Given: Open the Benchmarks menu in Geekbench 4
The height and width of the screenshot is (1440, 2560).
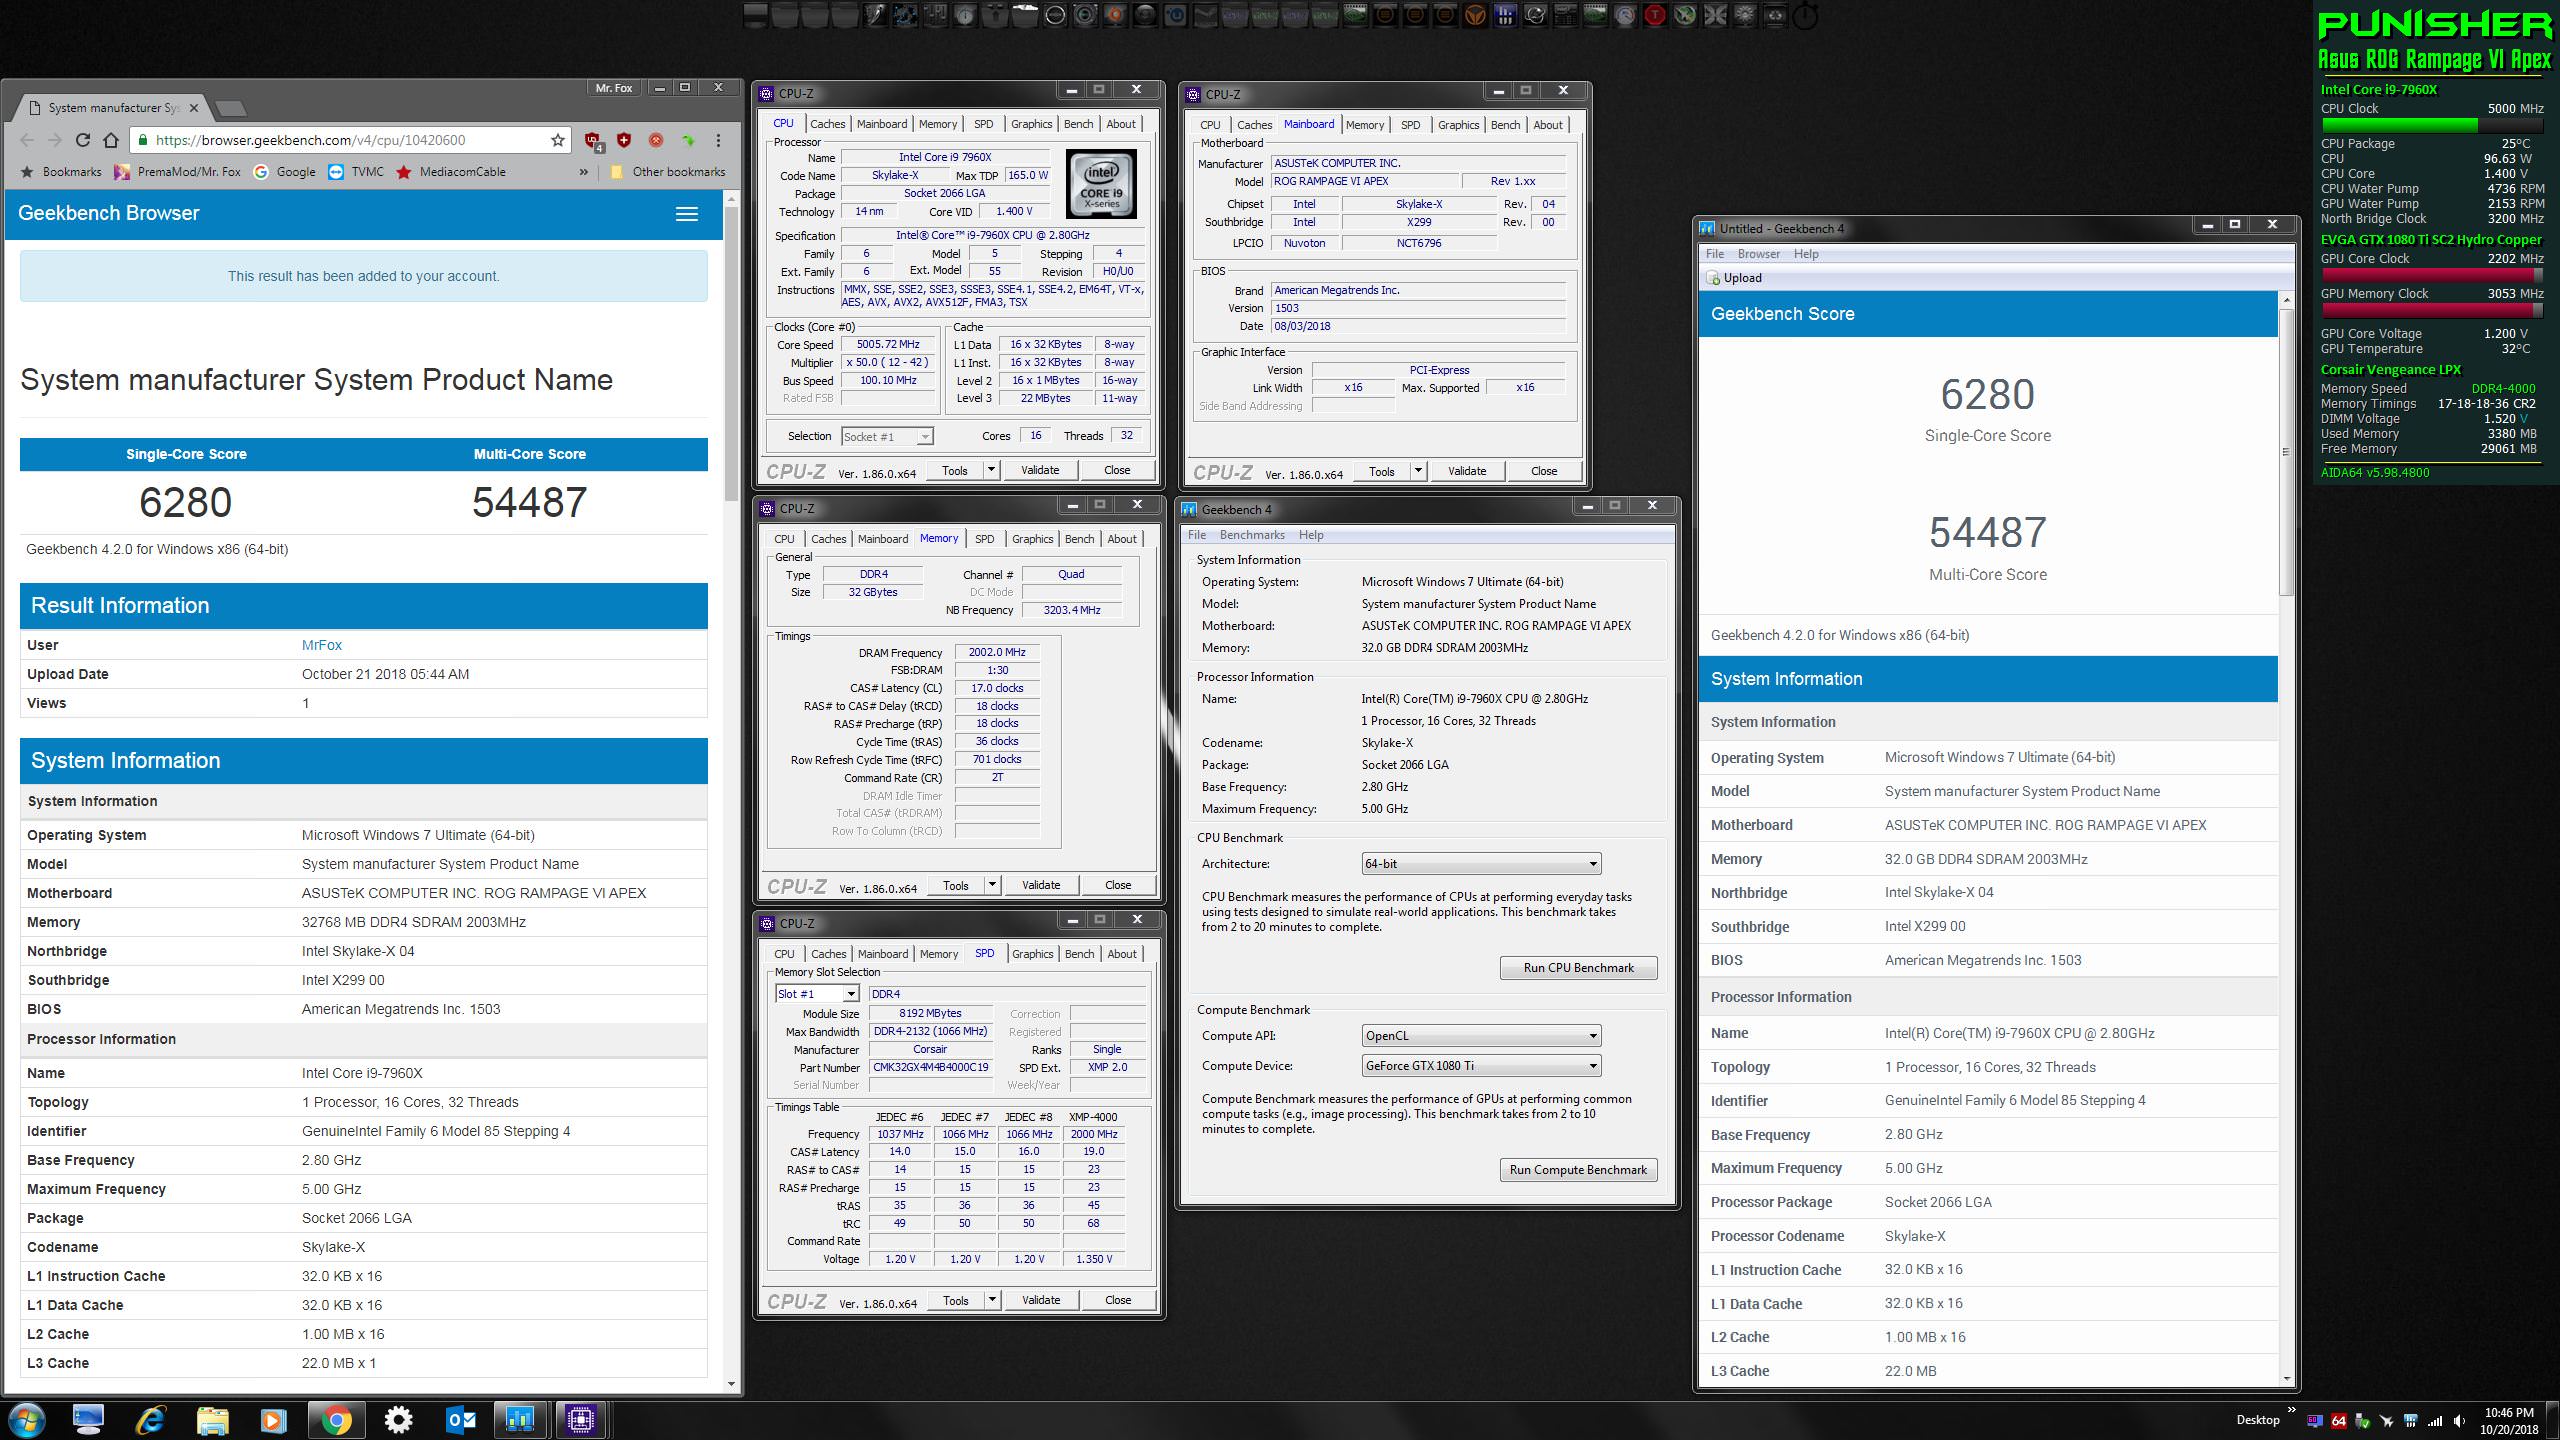Looking at the screenshot, I should [x=1251, y=535].
